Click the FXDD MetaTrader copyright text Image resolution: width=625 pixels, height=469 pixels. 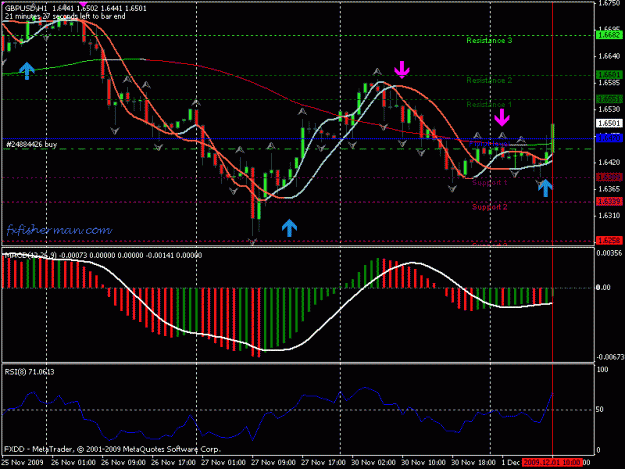(112, 449)
